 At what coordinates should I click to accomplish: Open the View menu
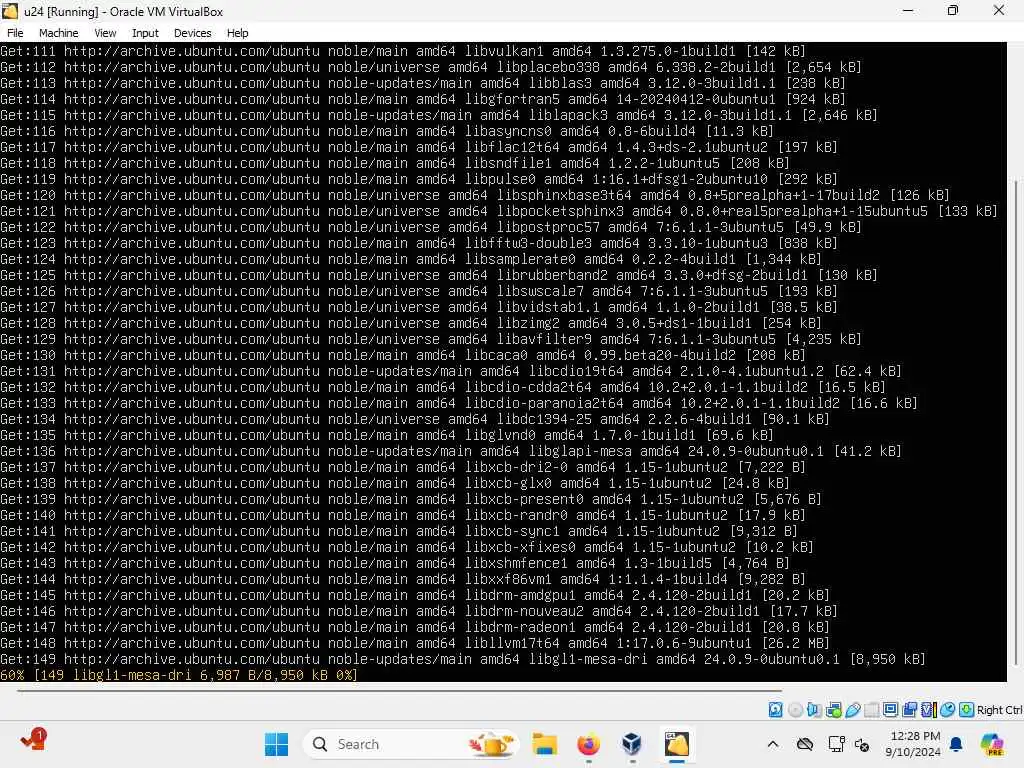pos(105,33)
